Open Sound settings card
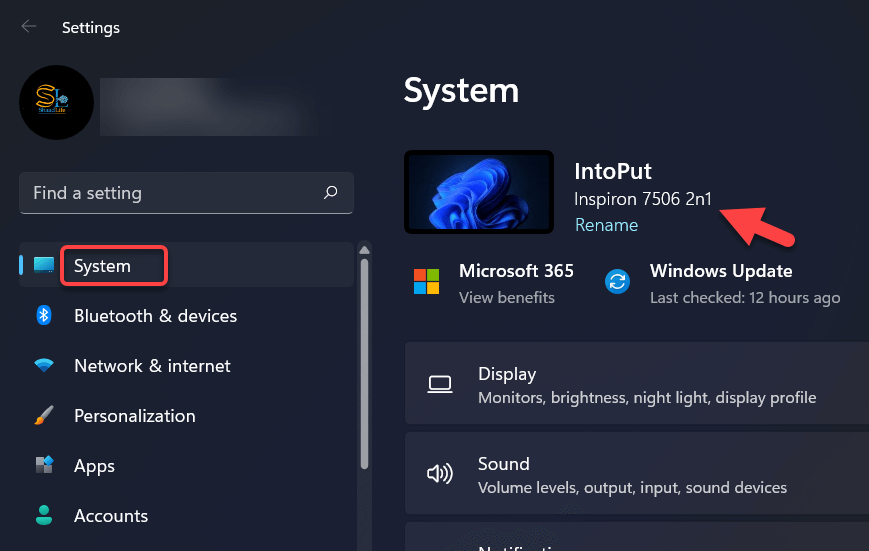869x551 pixels. pyautogui.click(x=637, y=473)
